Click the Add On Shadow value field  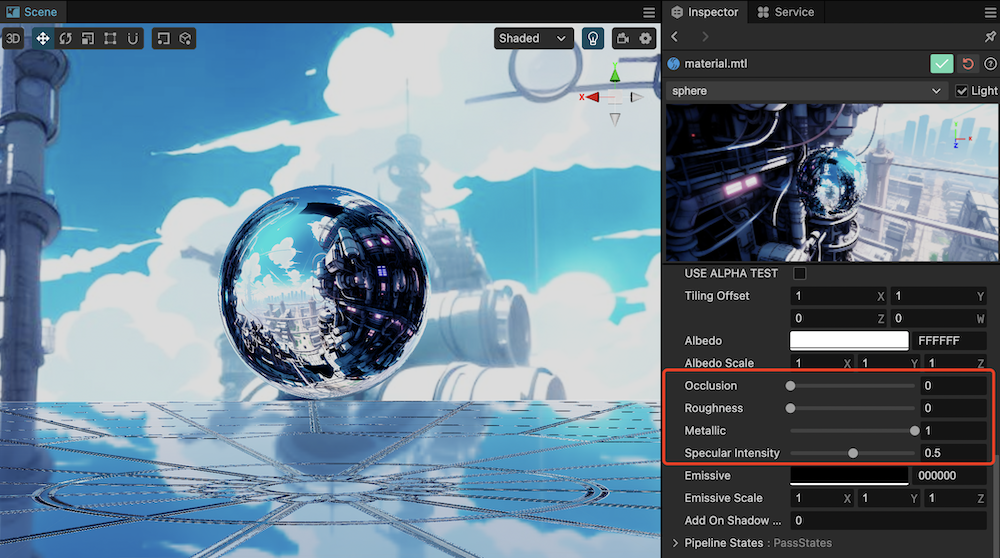point(888,520)
